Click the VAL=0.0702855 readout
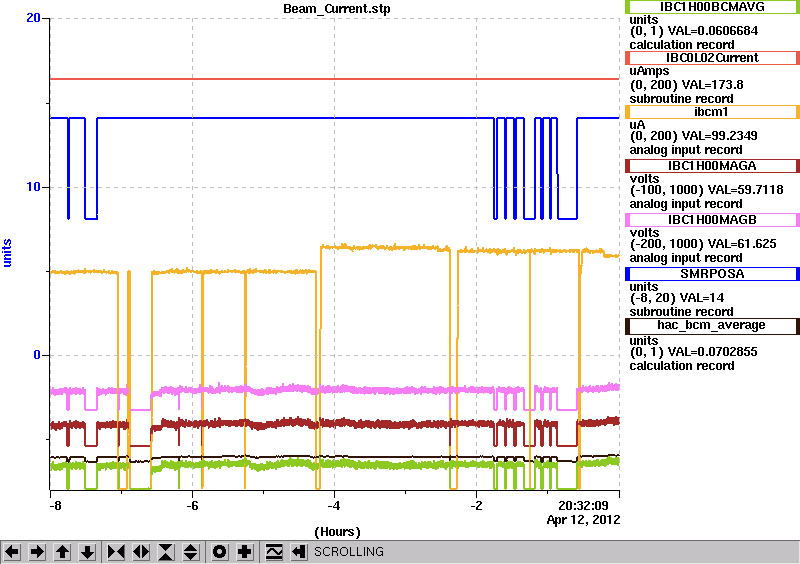Screen dimensions: 800x564 [713, 352]
